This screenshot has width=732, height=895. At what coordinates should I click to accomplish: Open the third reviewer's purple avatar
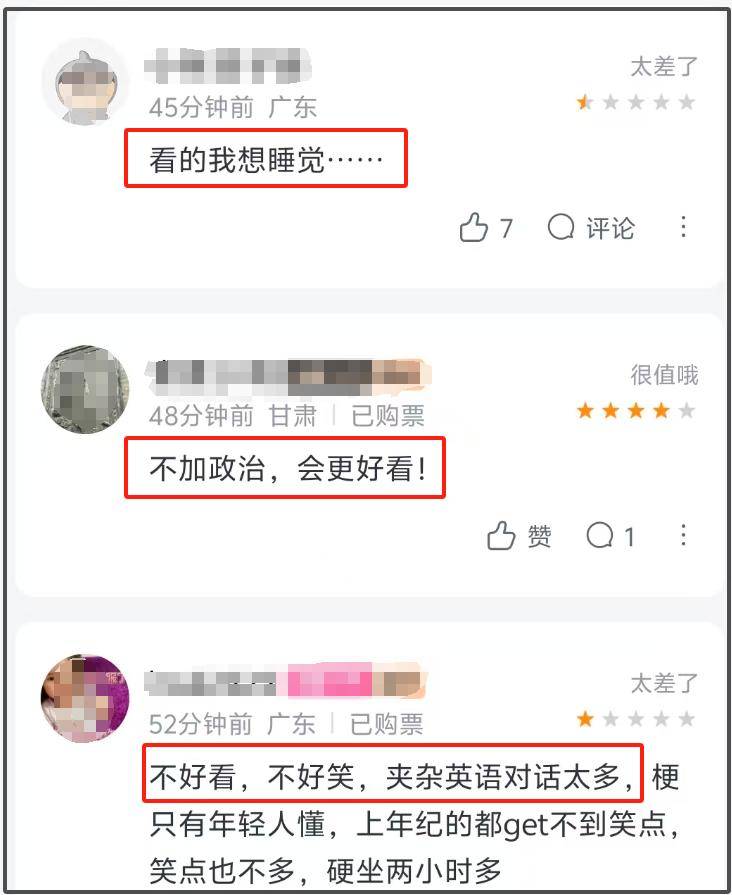[86, 698]
